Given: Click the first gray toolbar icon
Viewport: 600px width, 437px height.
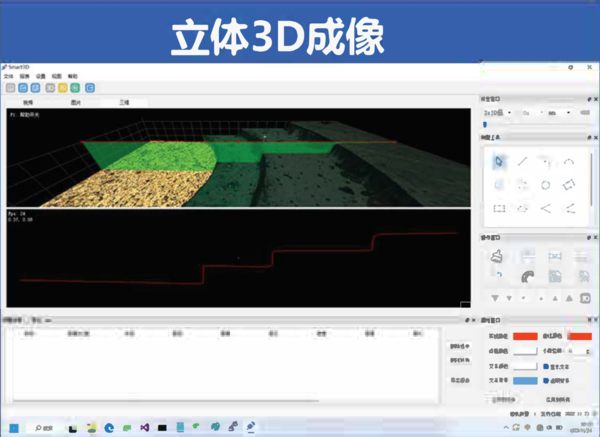Looking at the screenshot, I should pos(11,88).
